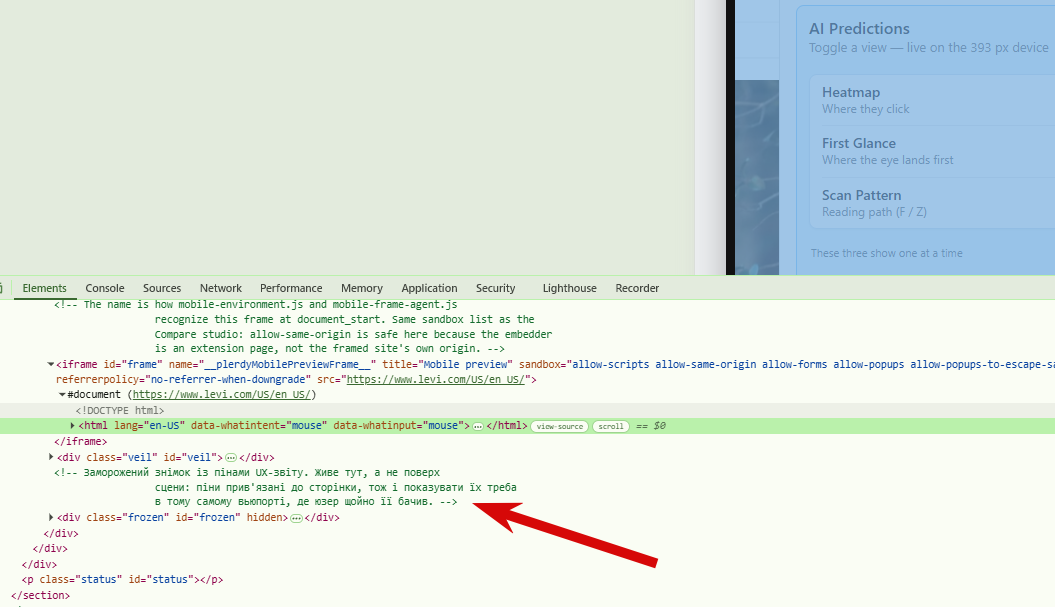Open the Network tab
This screenshot has height=607, width=1055.
221,288
